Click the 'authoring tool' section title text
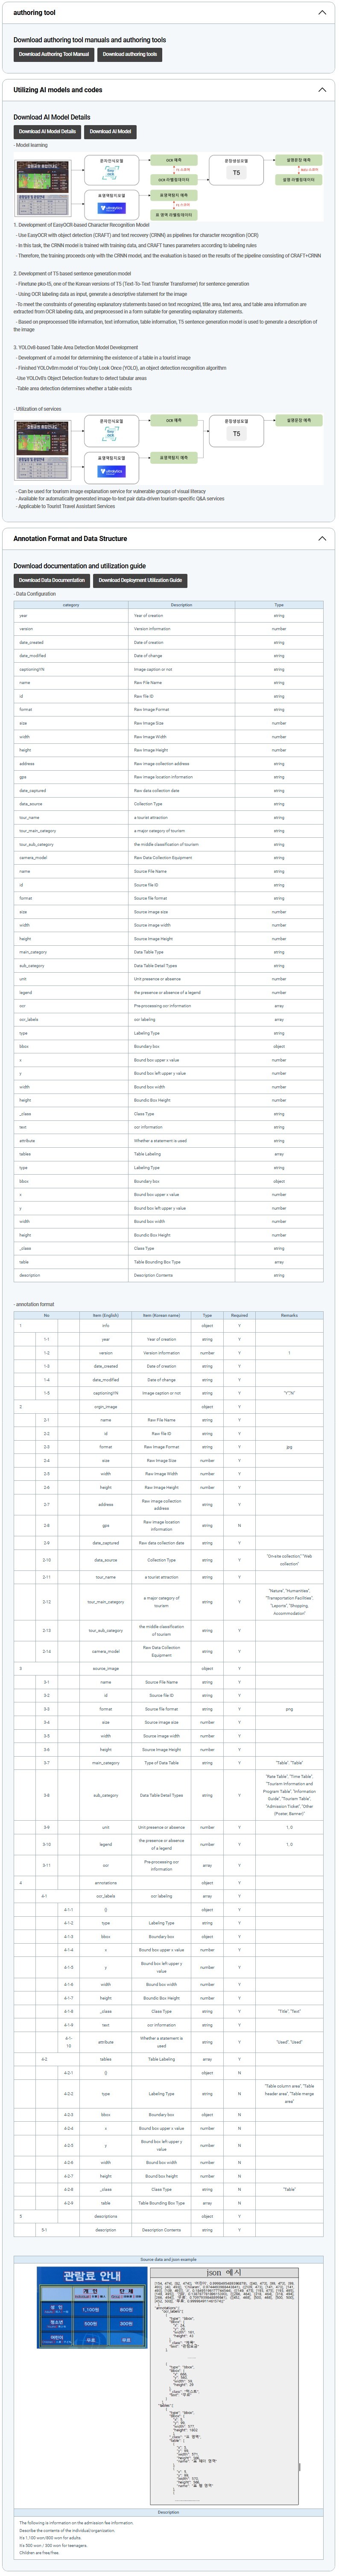The height and width of the screenshot is (2576, 339). pyautogui.click(x=34, y=13)
